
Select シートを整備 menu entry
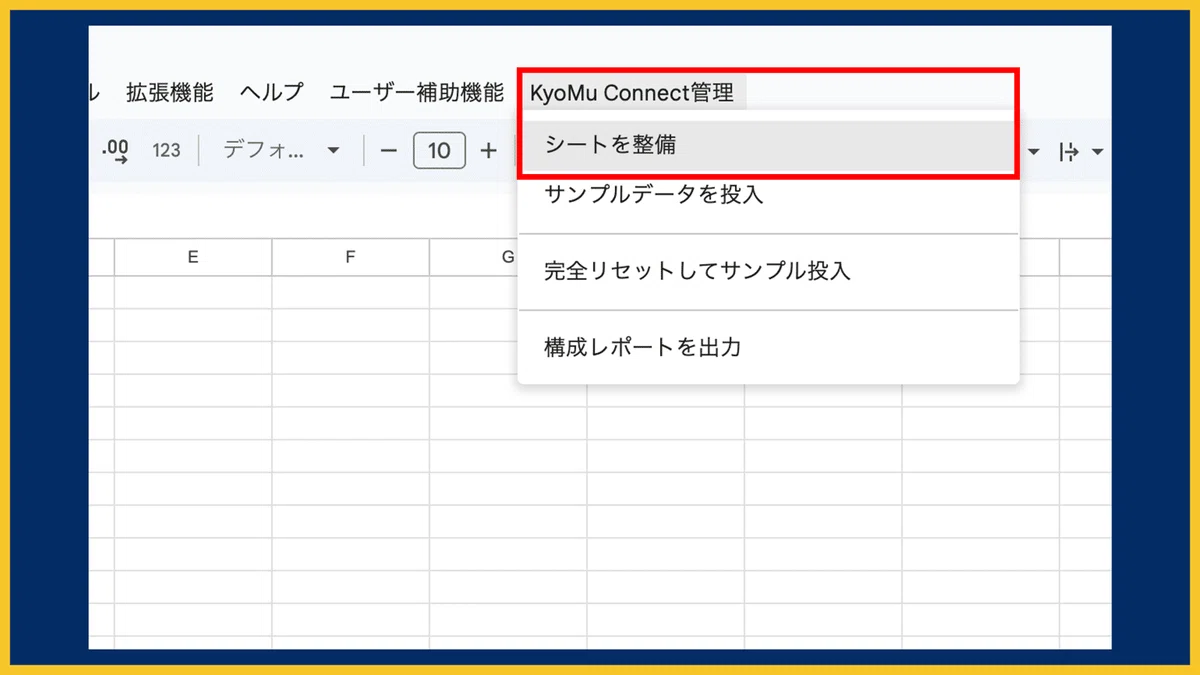tap(768, 145)
